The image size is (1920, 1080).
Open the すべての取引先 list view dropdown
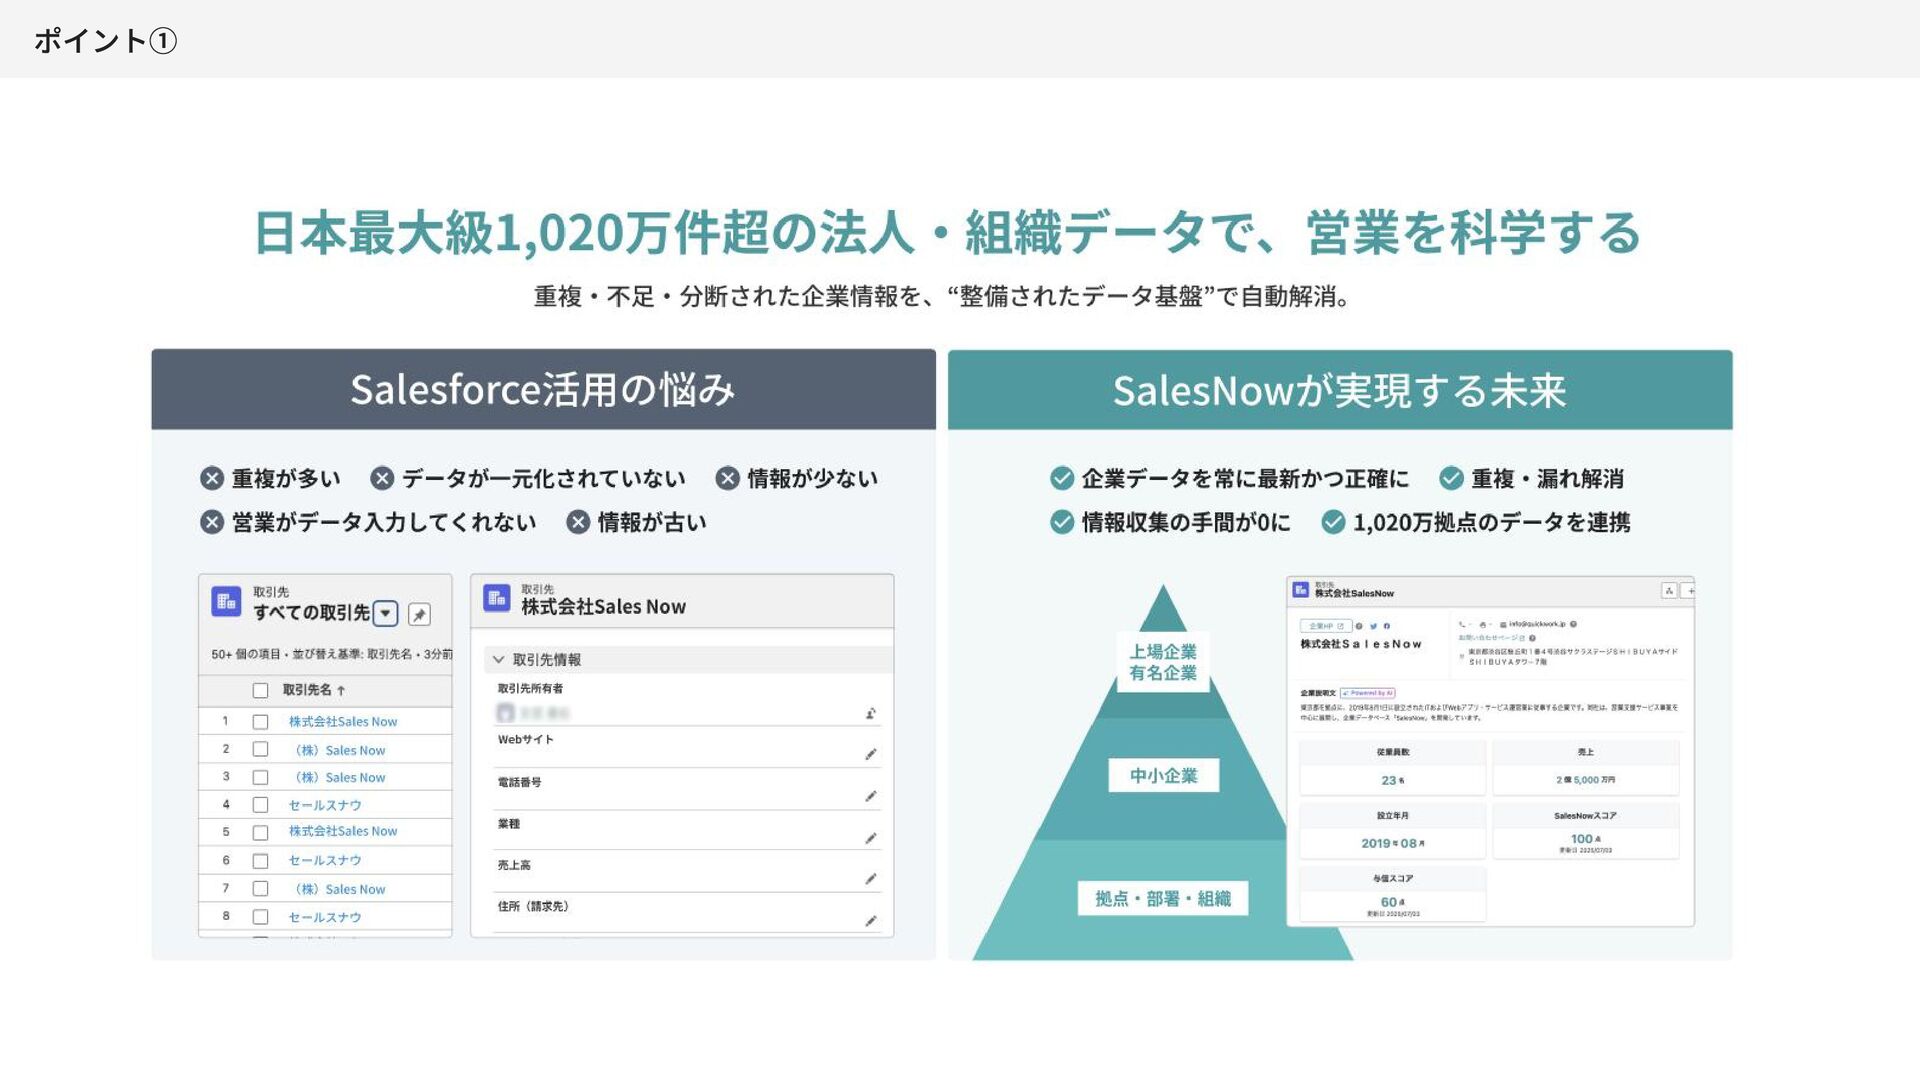(386, 614)
